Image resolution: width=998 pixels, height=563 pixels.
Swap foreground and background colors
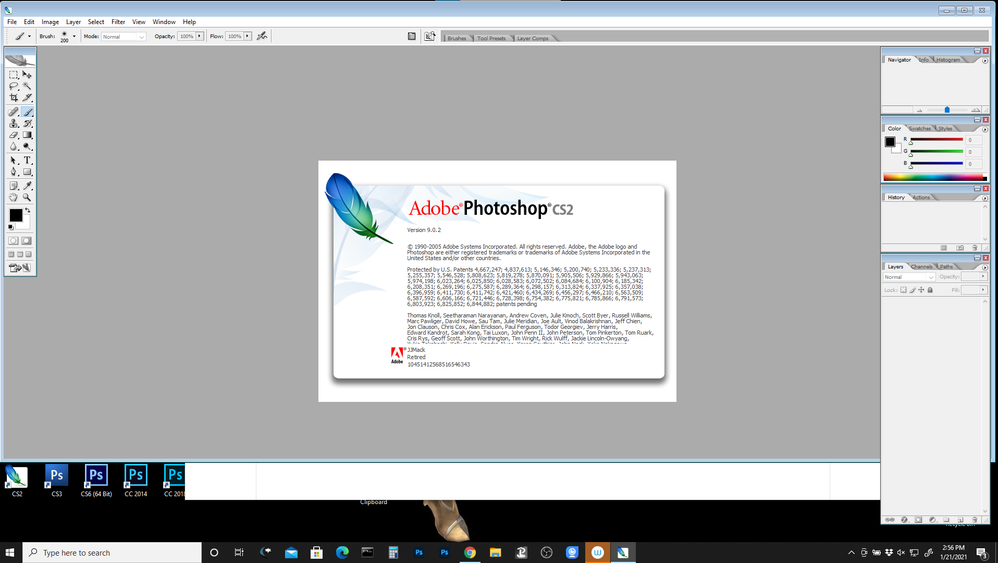(27, 211)
